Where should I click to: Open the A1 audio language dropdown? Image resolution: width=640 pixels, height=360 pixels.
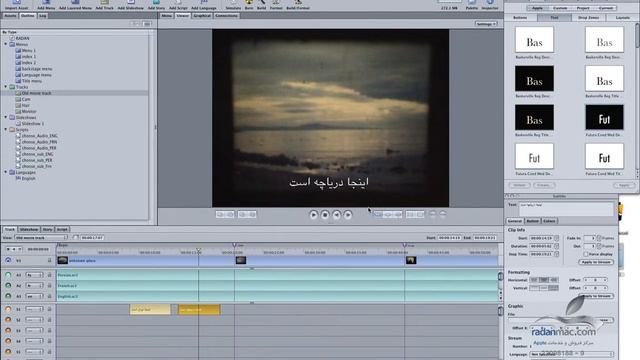[x=34, y=275]
